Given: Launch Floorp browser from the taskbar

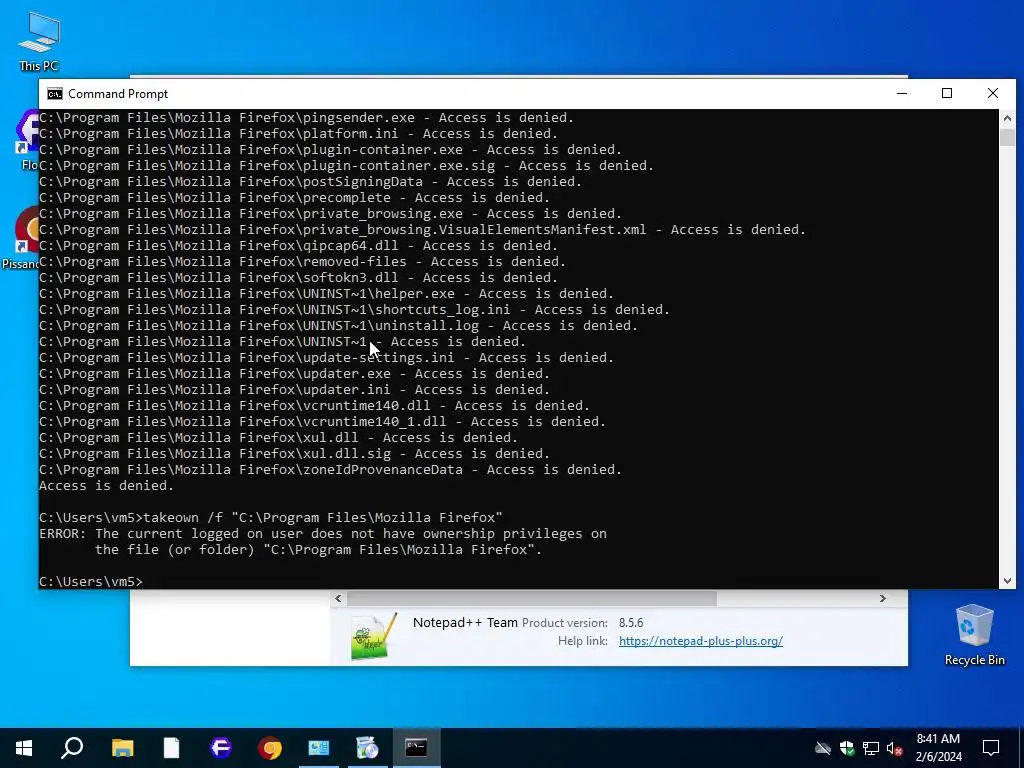Looking at the screenshot, I should 221,748.
